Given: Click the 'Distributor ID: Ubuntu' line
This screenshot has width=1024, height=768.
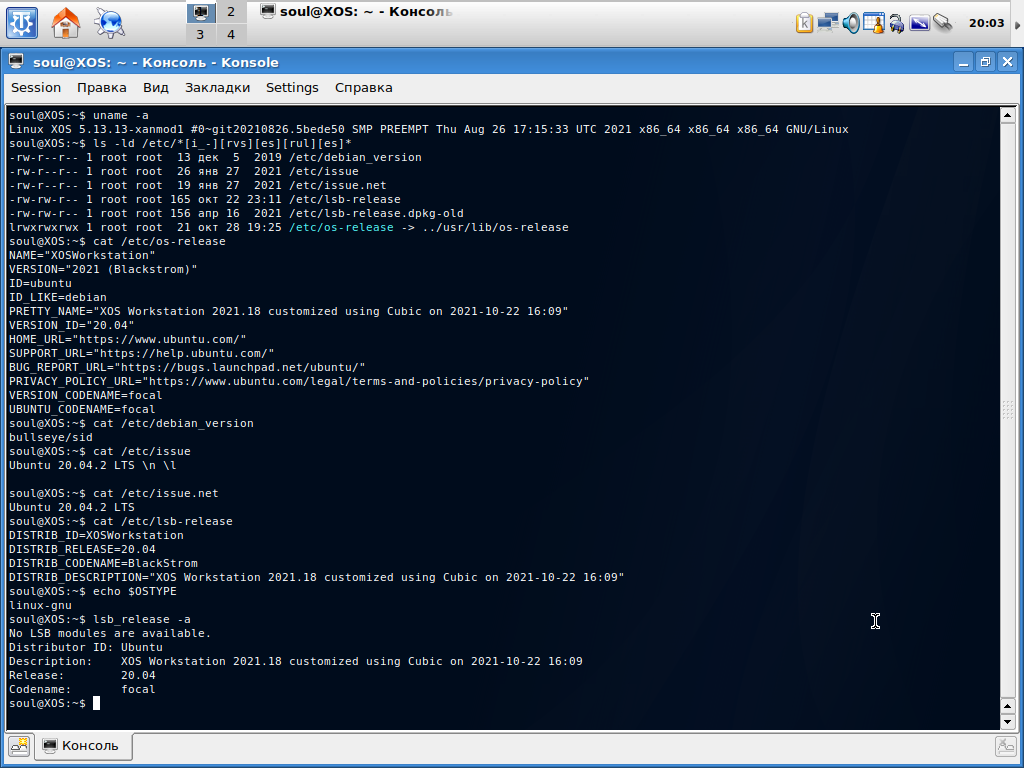Looking at the screenshot, I should tap(86, 647).
